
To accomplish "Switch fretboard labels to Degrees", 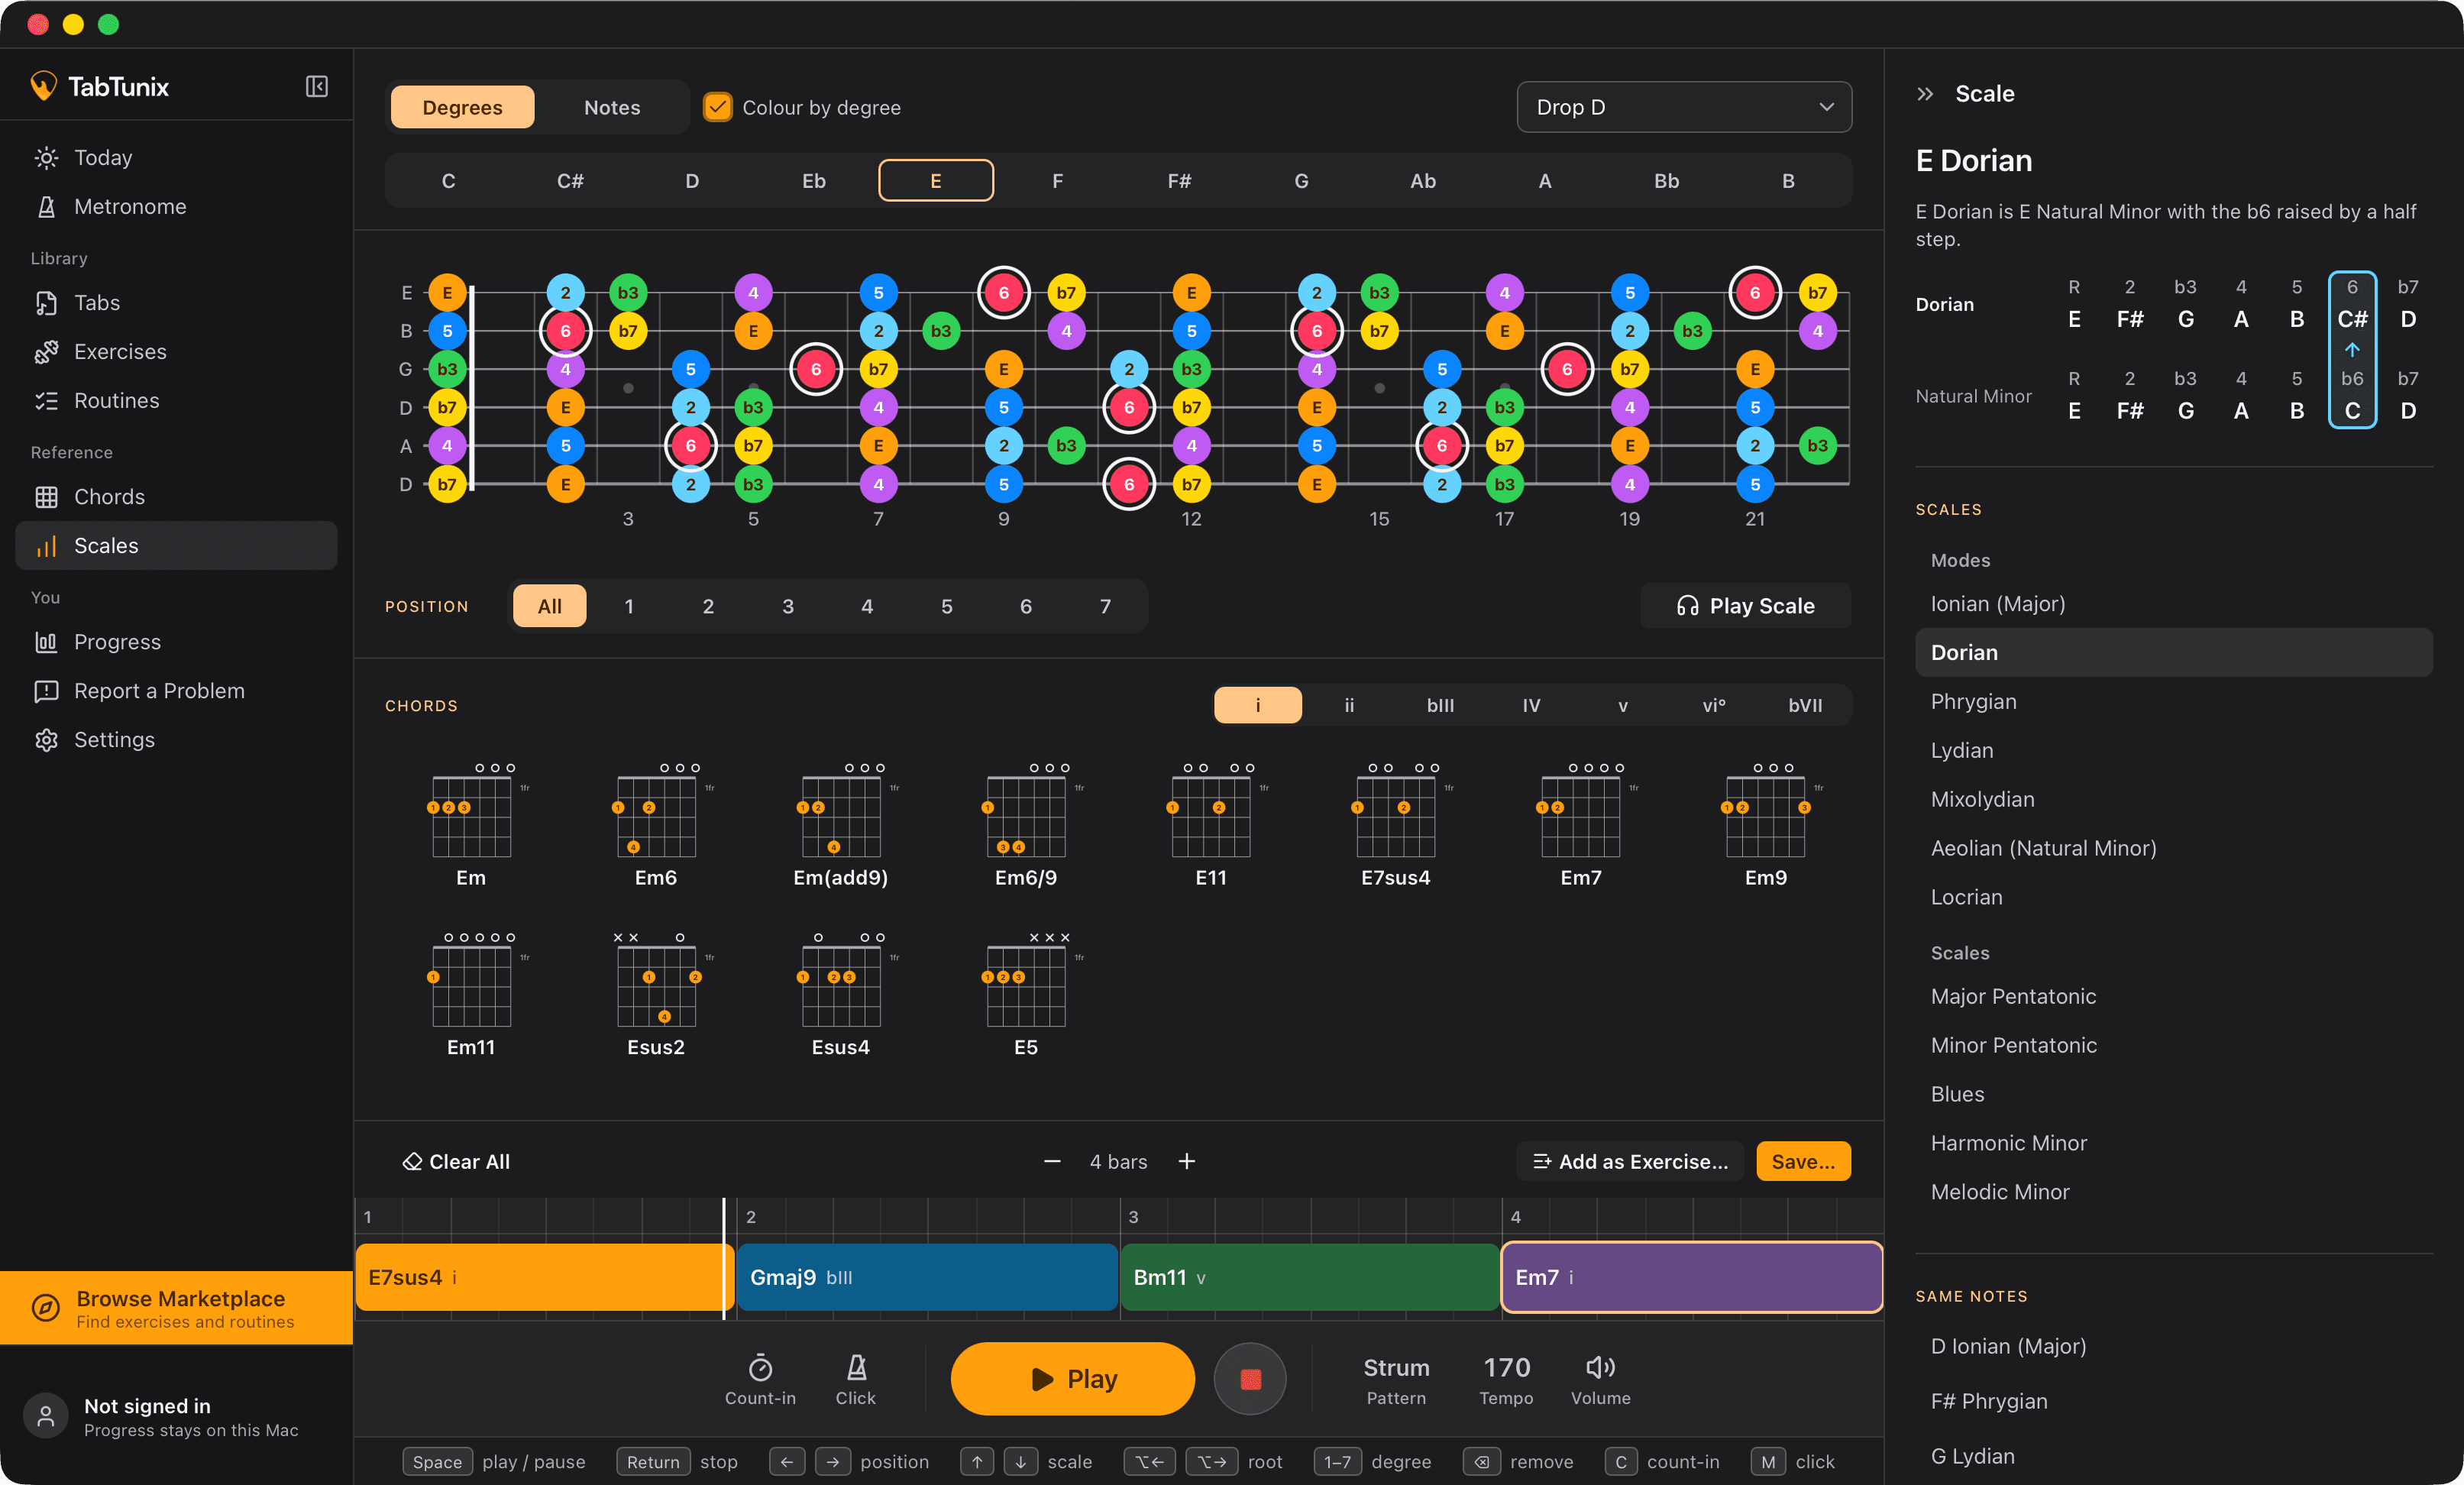I will click(462, 107).
